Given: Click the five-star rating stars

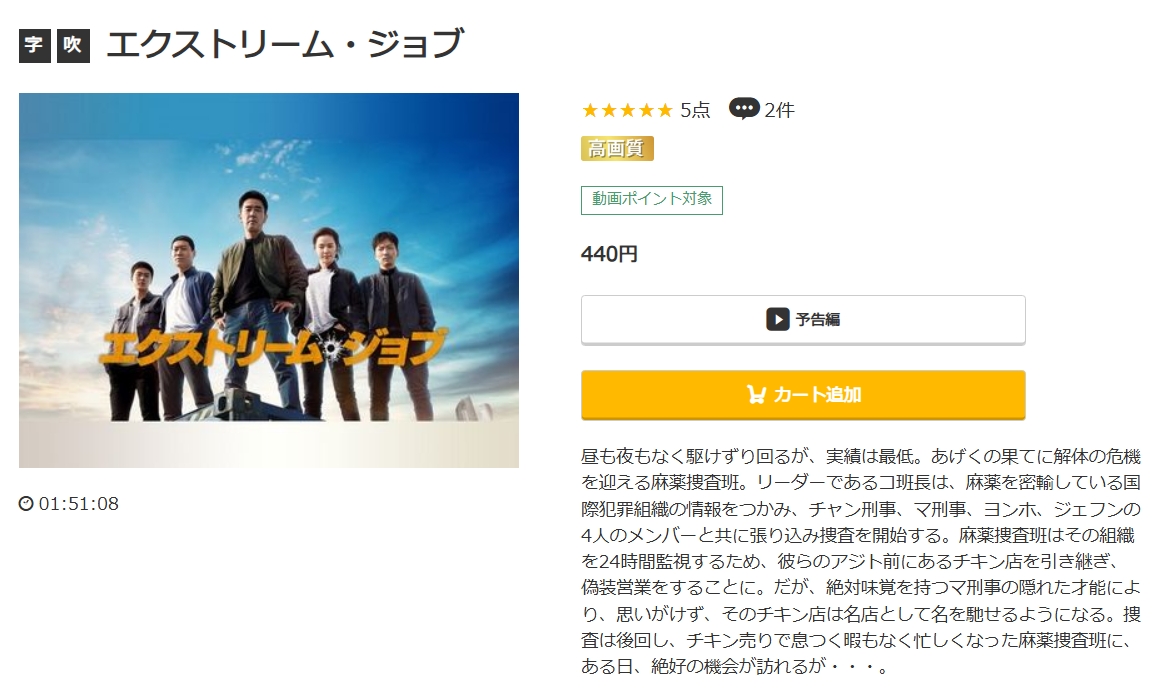Looking at the screenshot, I should tap(627, 110).
